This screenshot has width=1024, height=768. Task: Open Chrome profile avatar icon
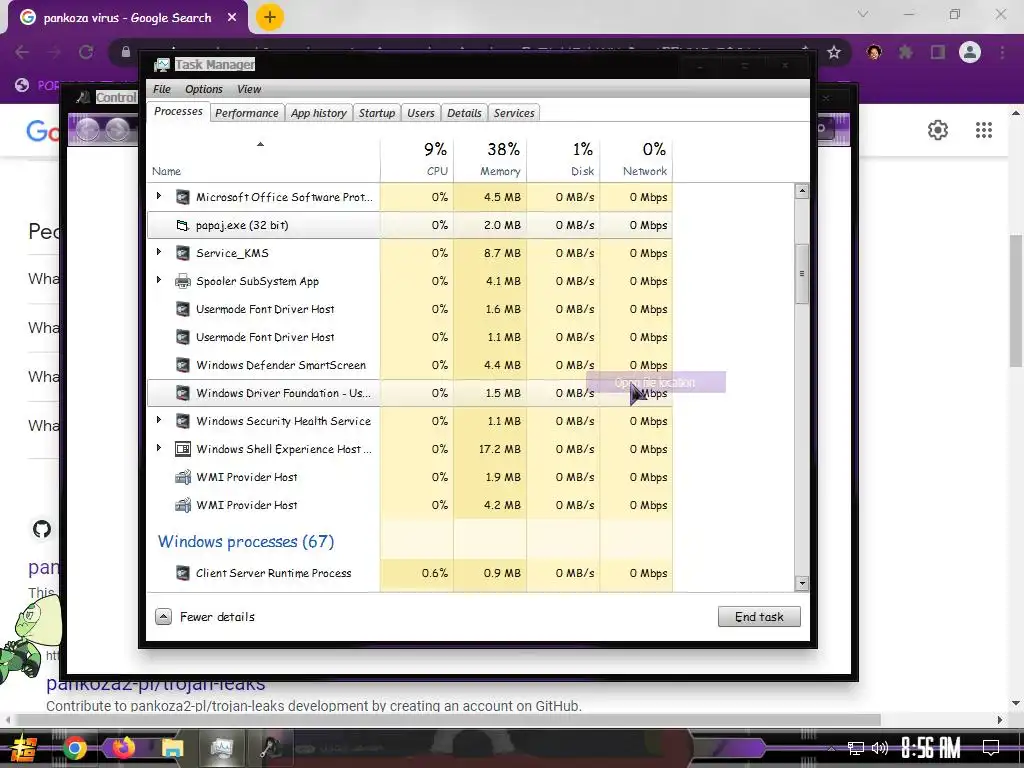click(x=970, y=52)
